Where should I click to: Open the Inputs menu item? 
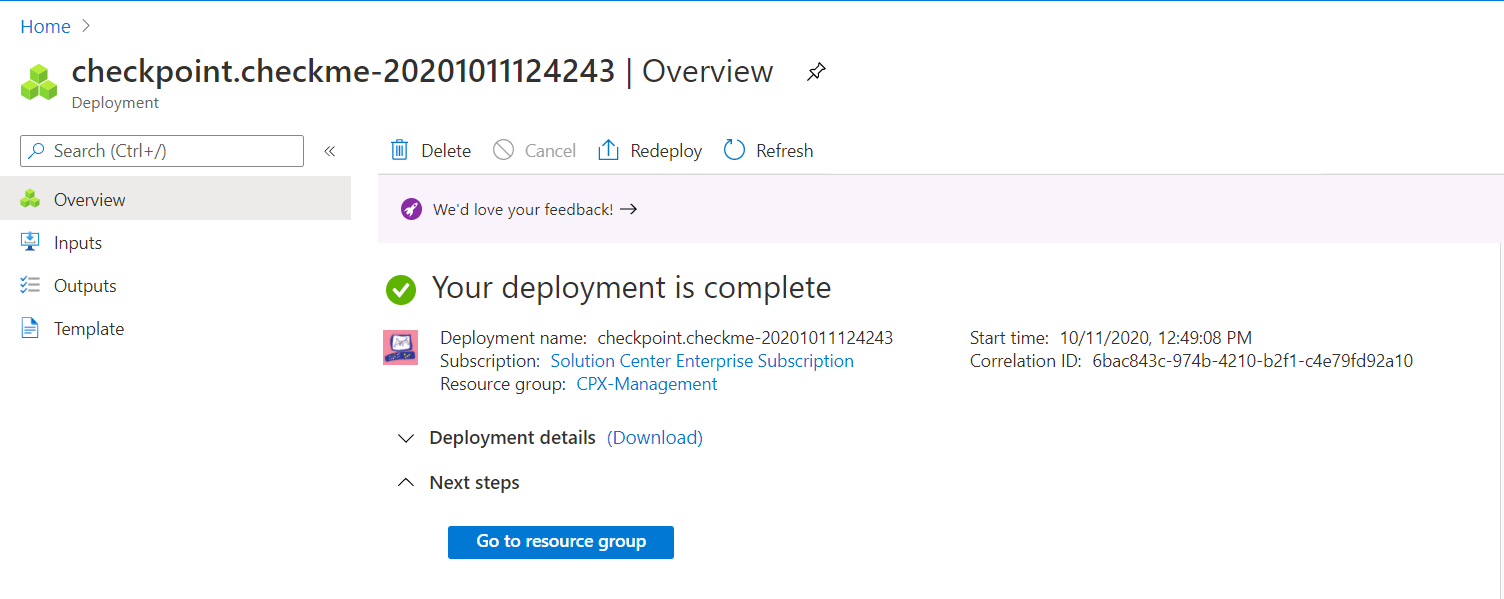[x=175, y=242]
